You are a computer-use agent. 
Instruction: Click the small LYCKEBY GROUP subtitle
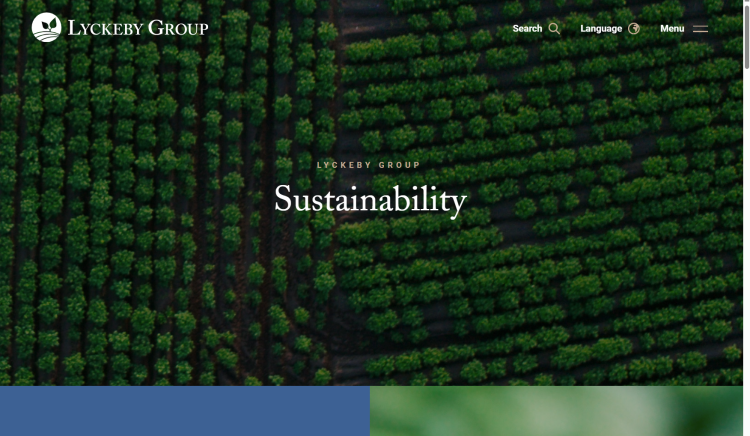click(369, 165)
